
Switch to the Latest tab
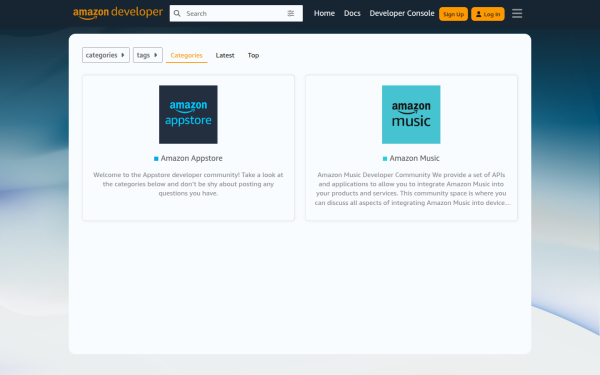(225, 55)
